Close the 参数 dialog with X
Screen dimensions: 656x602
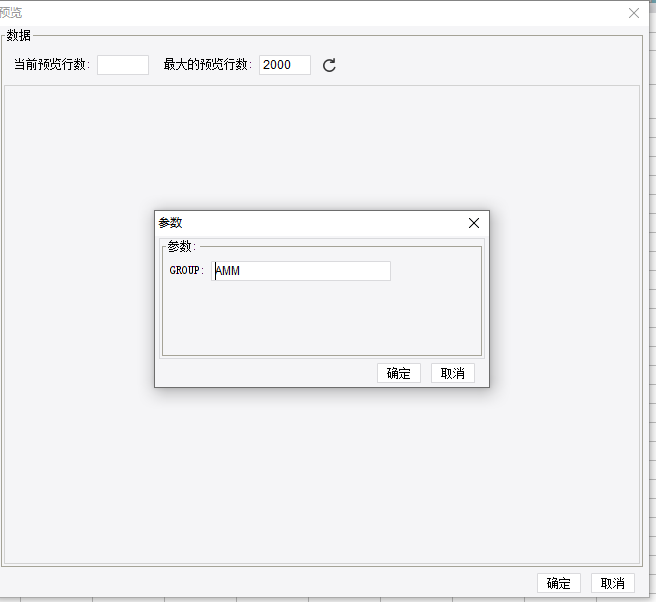pos(474,223)
